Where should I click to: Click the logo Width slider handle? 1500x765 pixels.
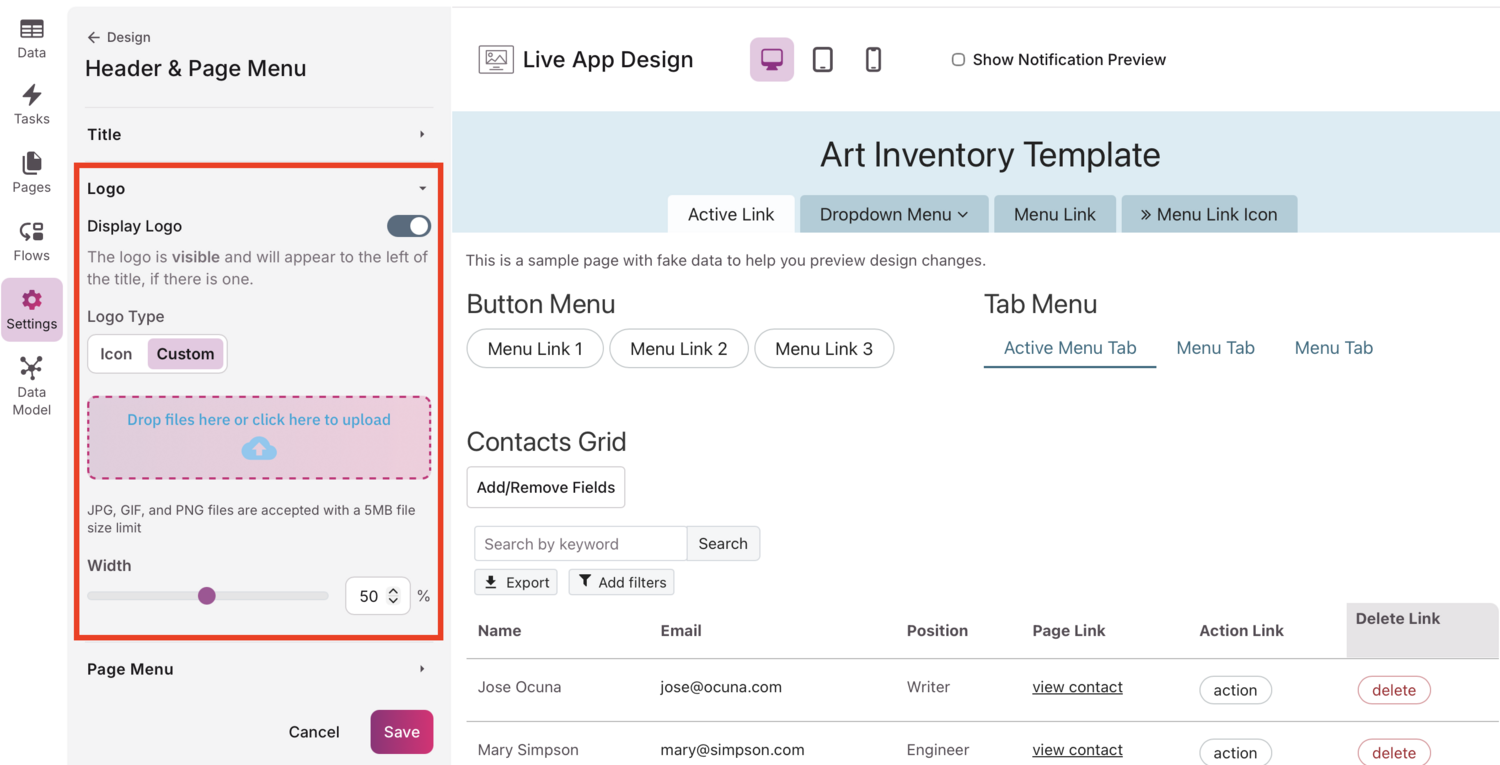tap(207, 596)
